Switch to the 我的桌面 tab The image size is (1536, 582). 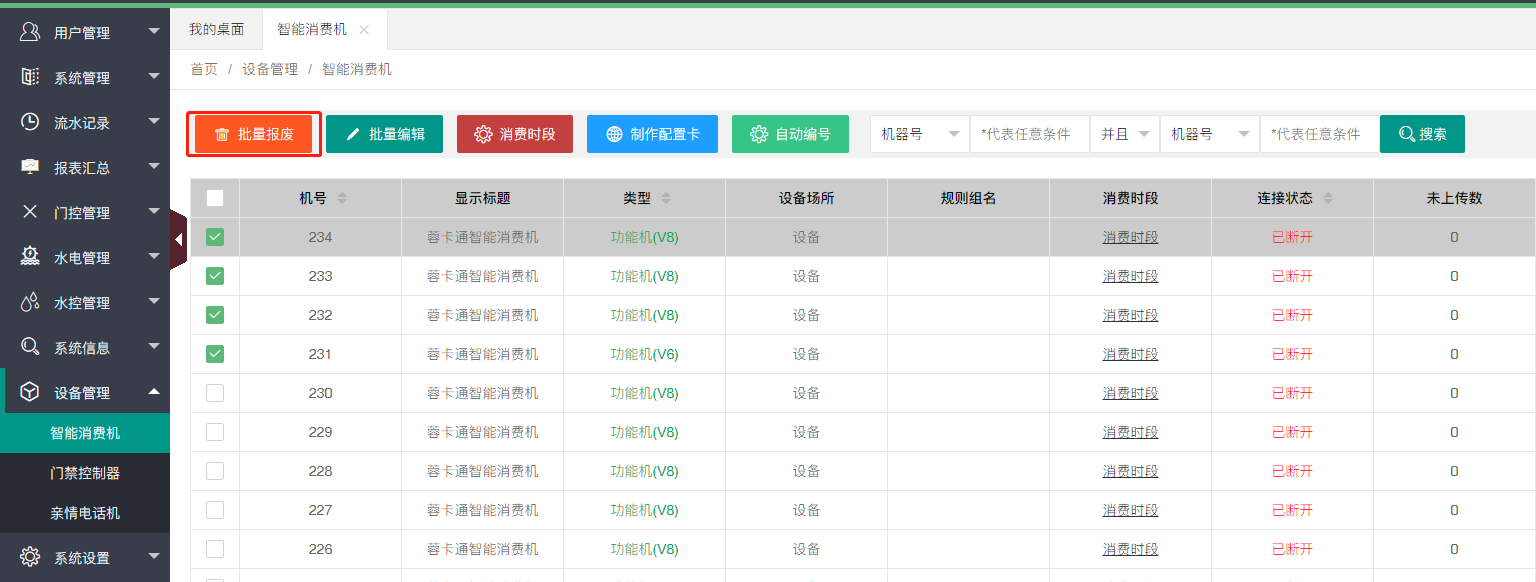point(216,29)
